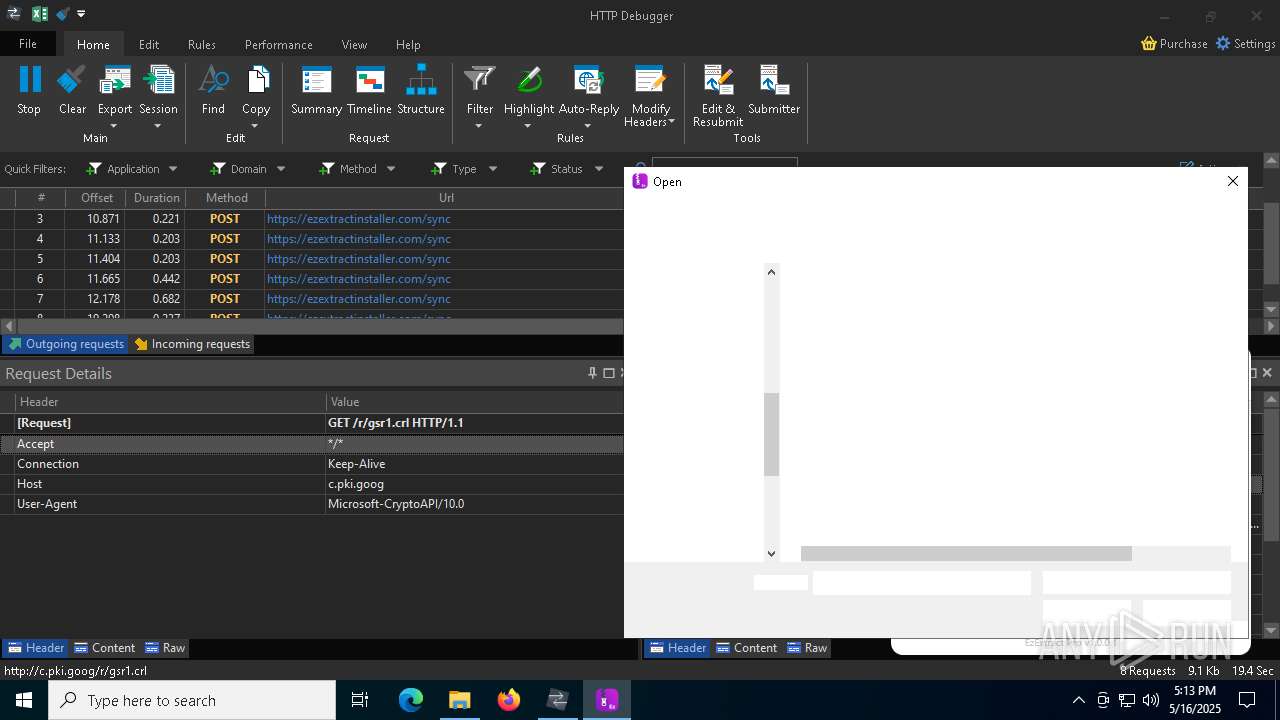Open request 5 URL link

[359, 259]
